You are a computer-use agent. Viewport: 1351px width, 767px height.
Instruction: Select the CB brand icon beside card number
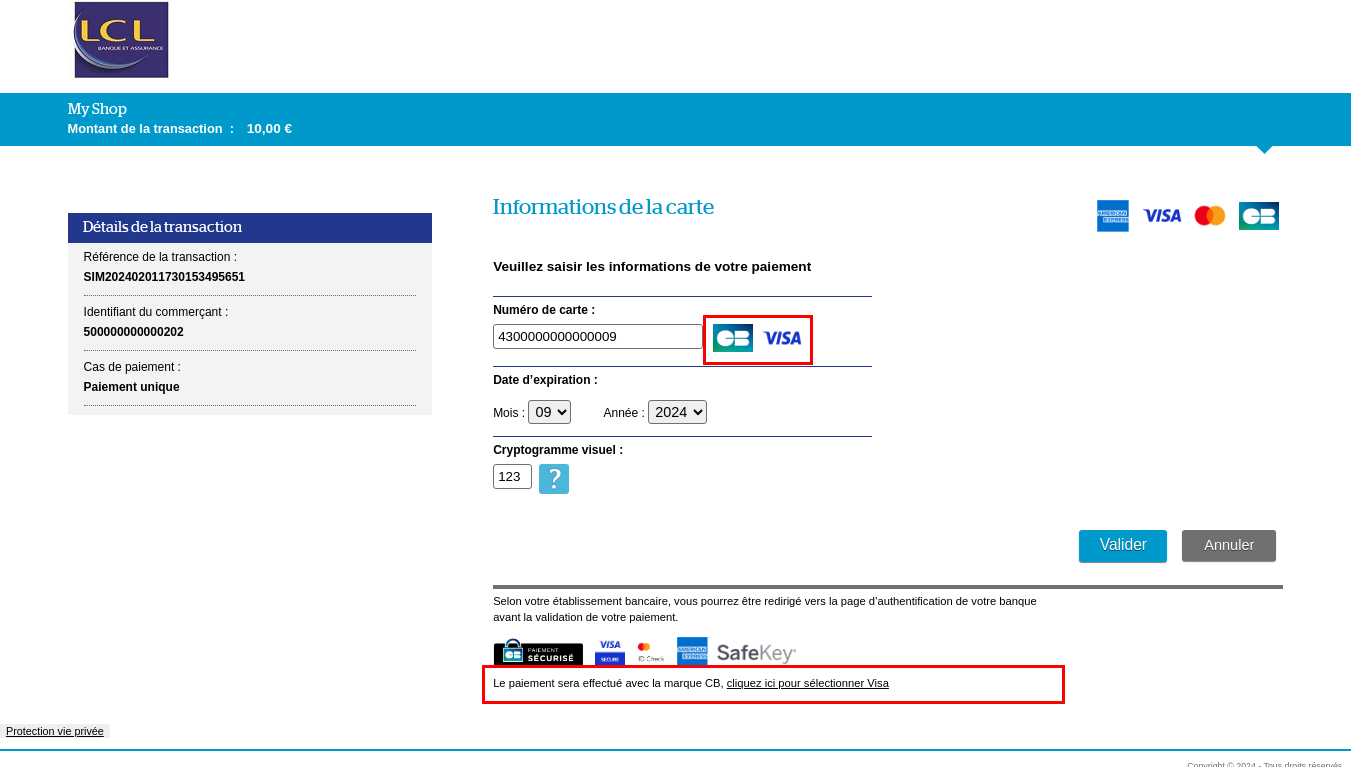point(733,338)
